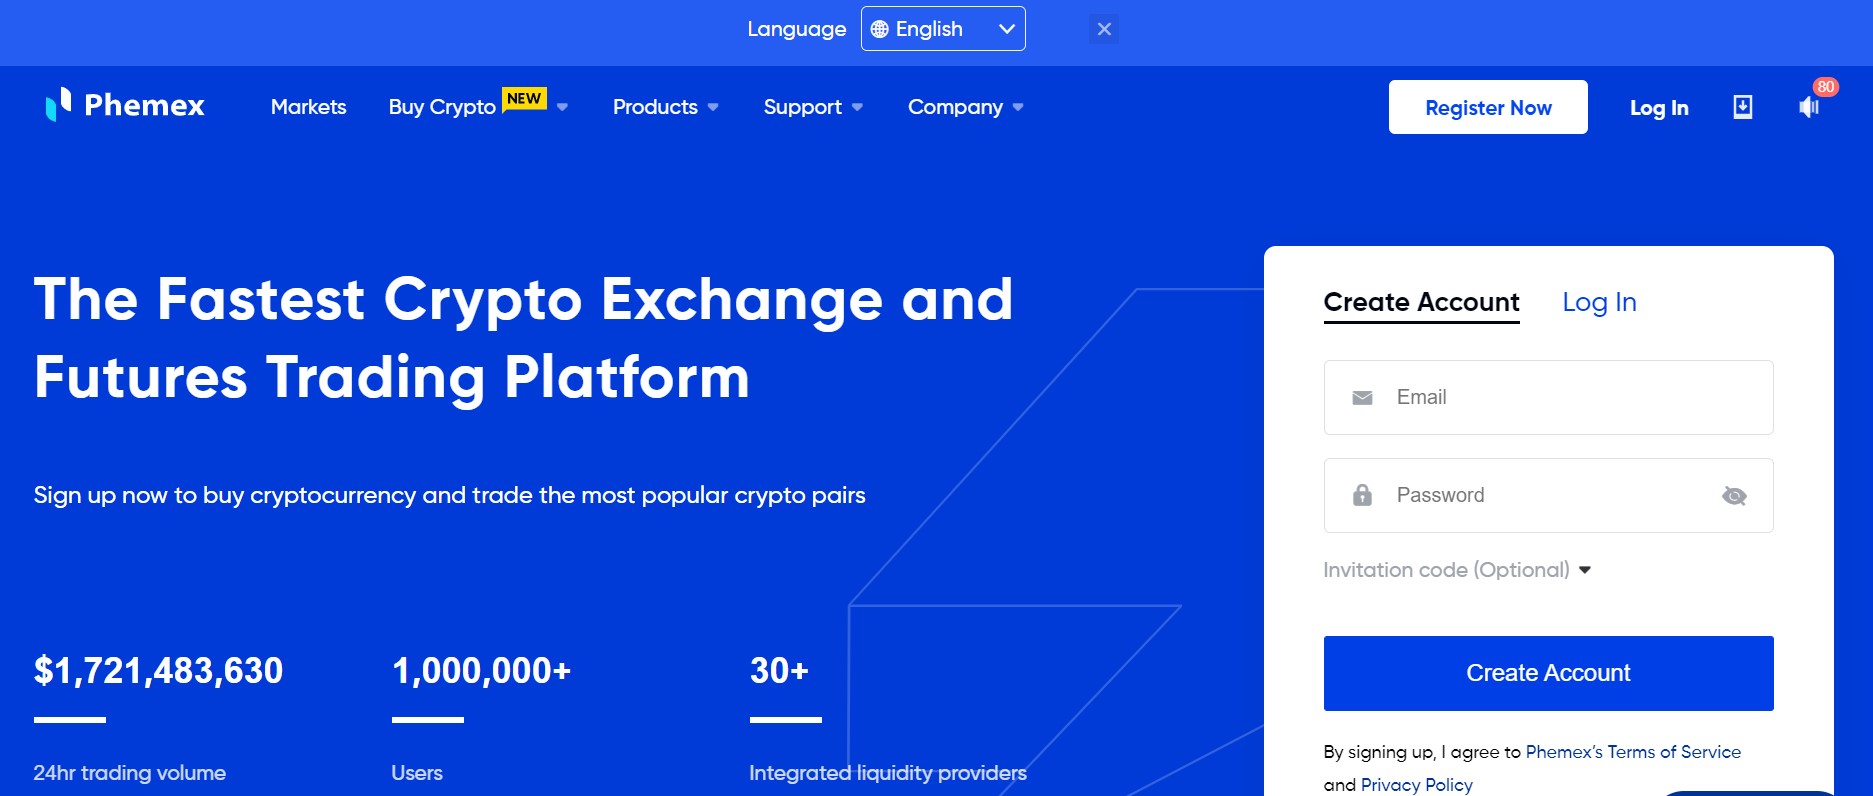Open the English language dropdown
Image resolution: width=1873 pixels, height=796 pixels.
pos(943,29)
